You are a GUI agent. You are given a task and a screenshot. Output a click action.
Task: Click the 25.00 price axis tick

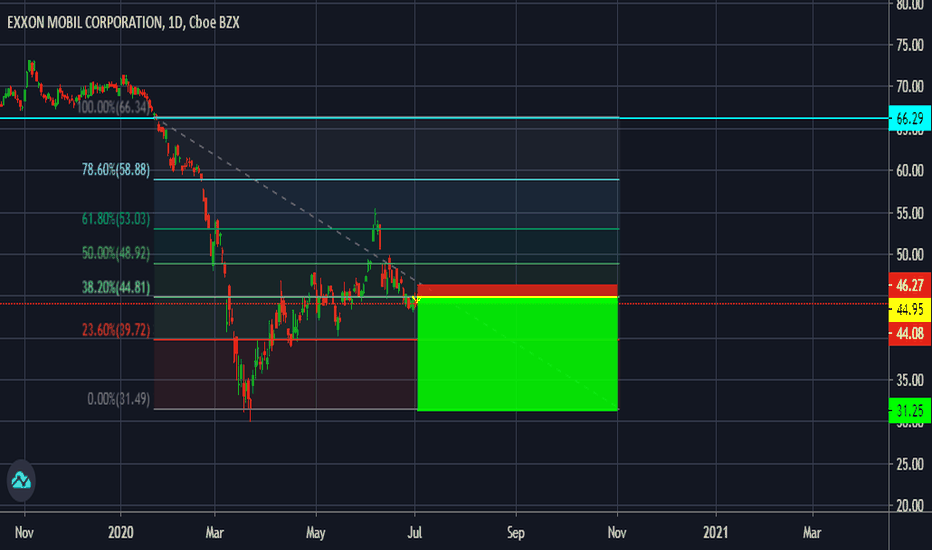pos(910,464)
